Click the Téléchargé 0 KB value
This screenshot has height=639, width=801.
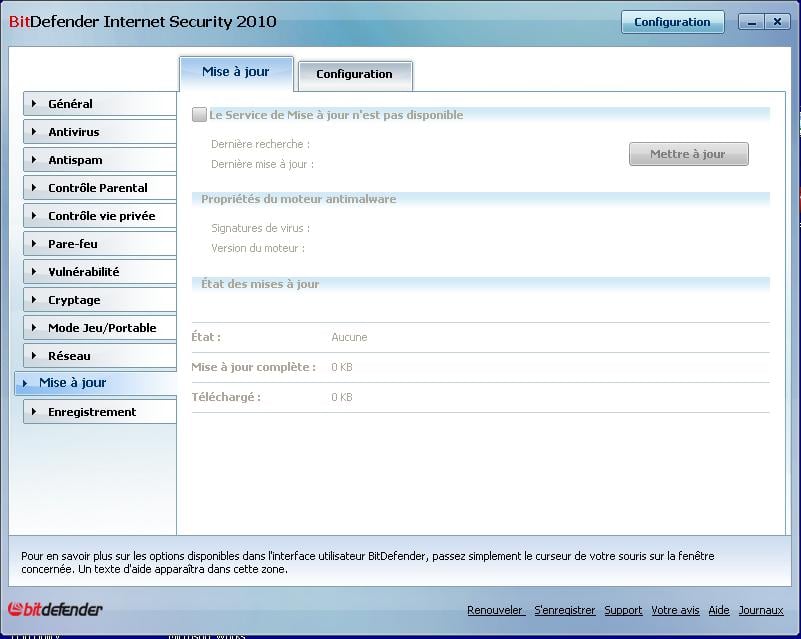click(342, 397)
